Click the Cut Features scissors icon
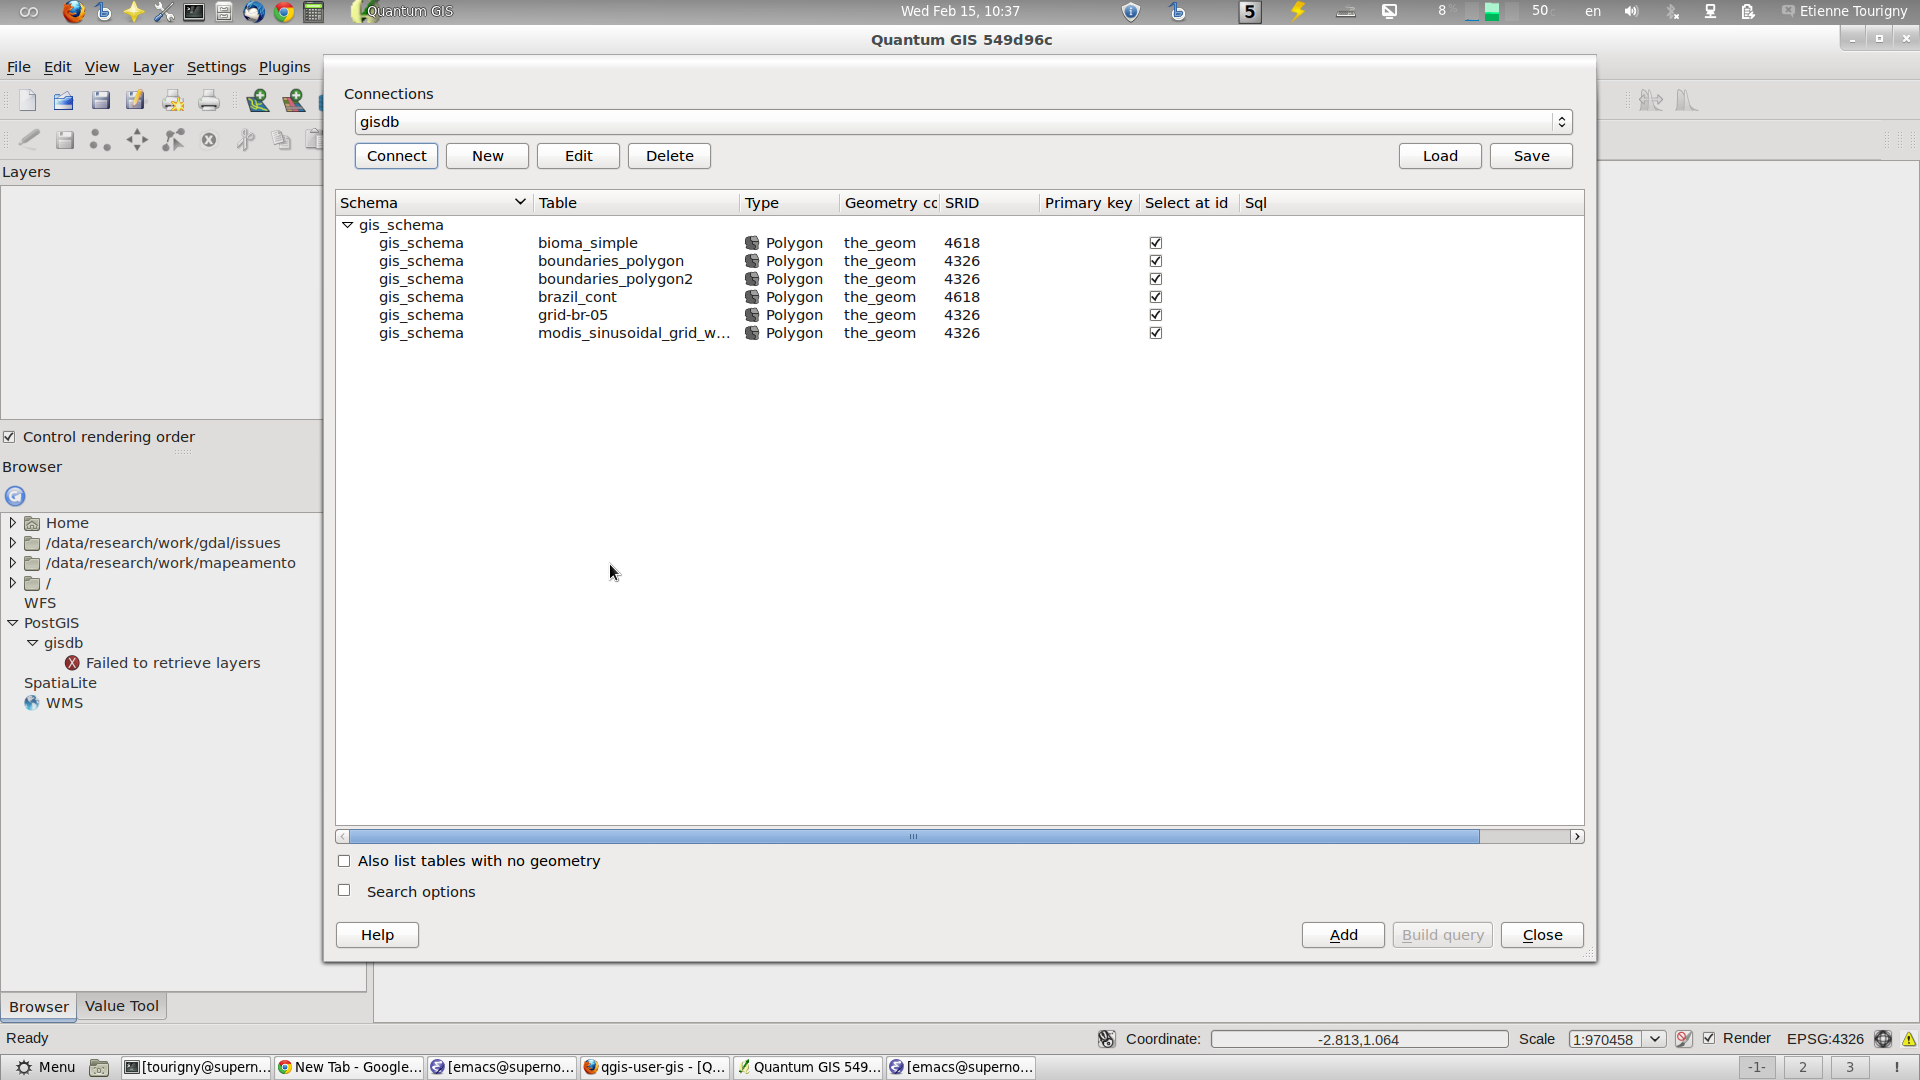Viewport: 1920px width, 1080px height. 245,140
